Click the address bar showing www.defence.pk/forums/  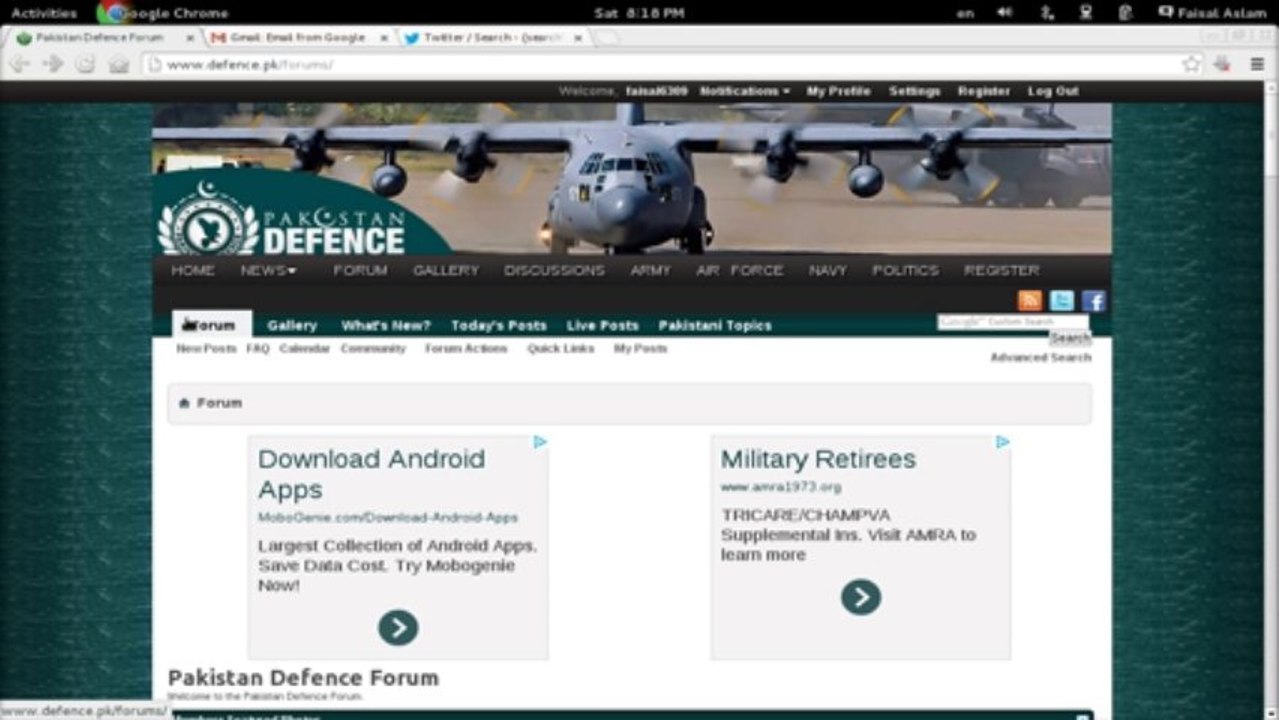click(660, 64)
